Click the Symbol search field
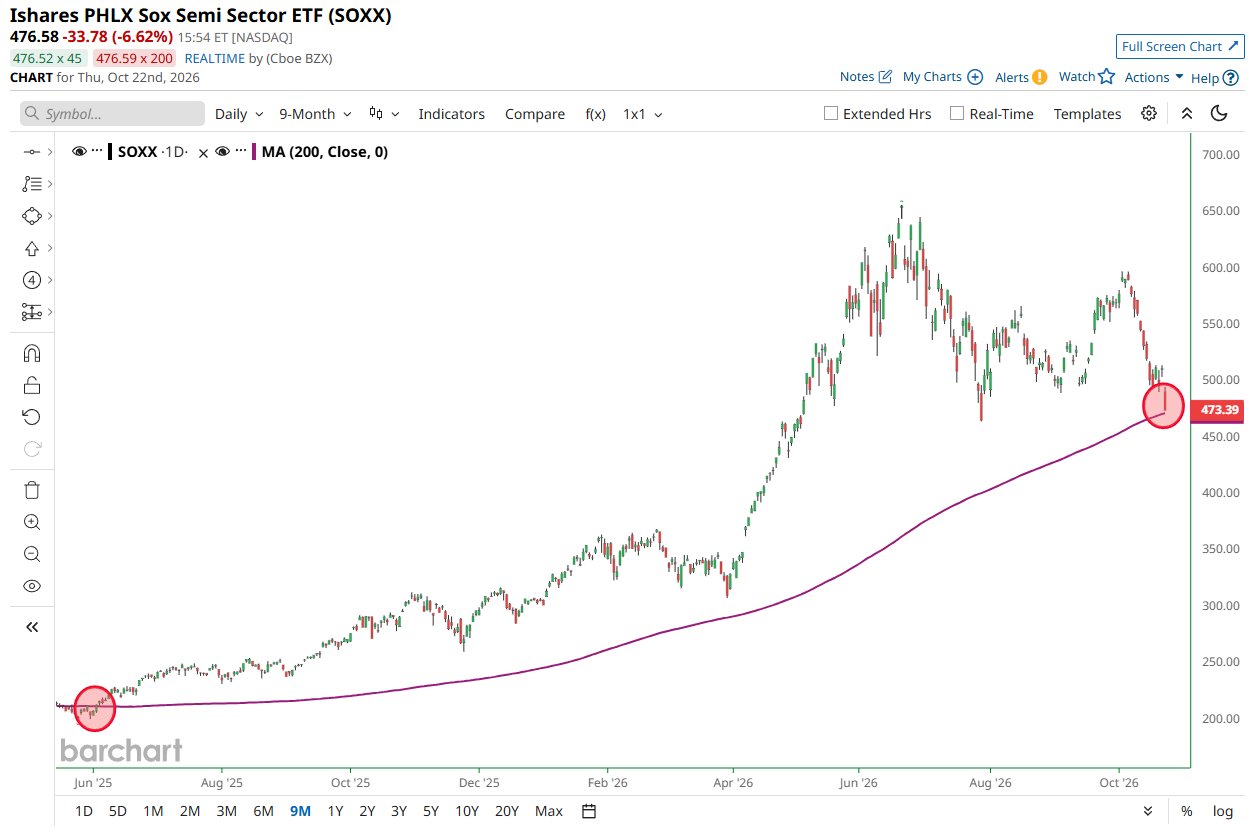 [x=112, y=114]
